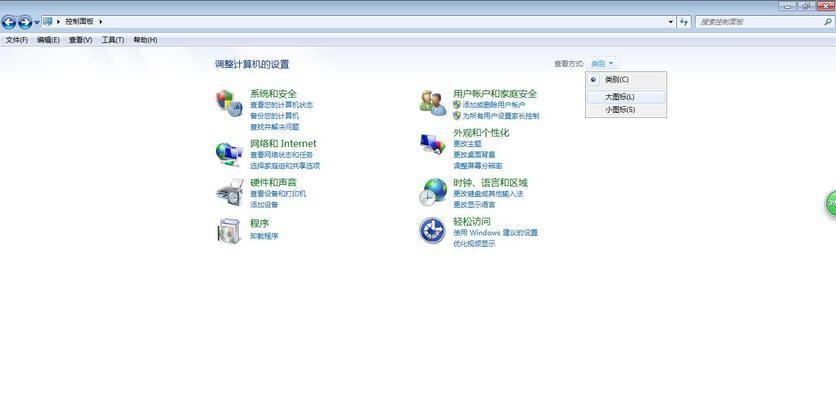Open the 硬件和声音 heading link
Screen dimensions: 836x400
tap(274, 182)
